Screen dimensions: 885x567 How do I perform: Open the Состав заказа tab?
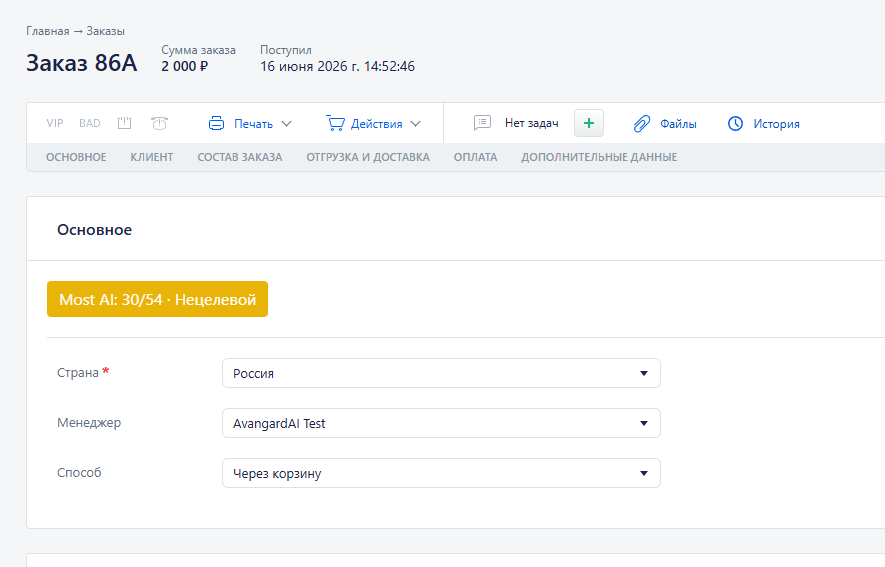(240, 157)
